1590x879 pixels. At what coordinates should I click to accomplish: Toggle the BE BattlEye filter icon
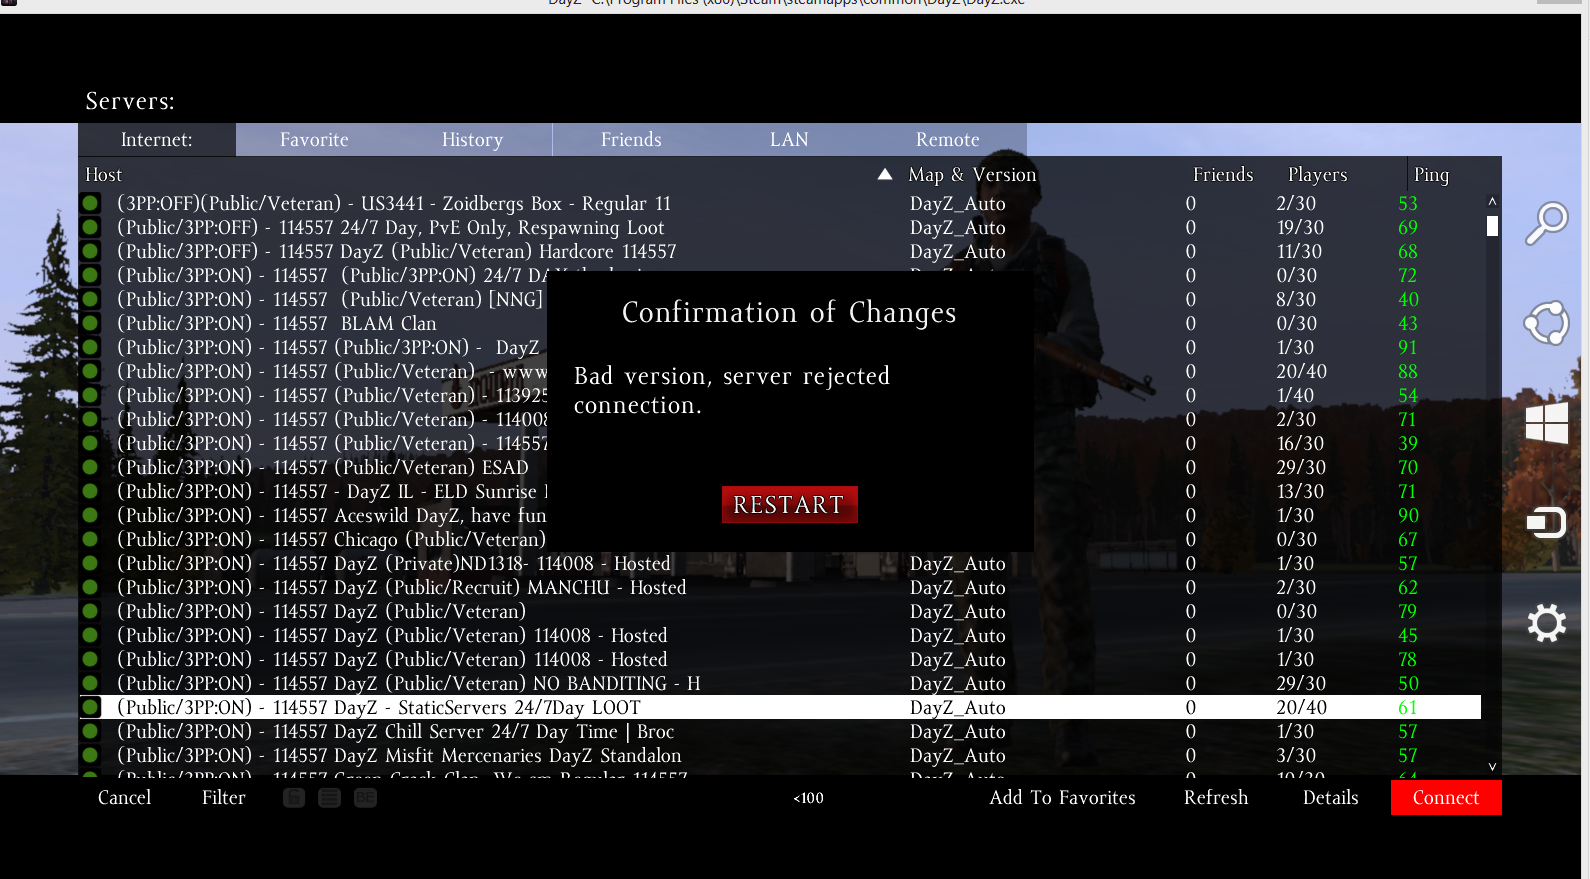[365, 797]
